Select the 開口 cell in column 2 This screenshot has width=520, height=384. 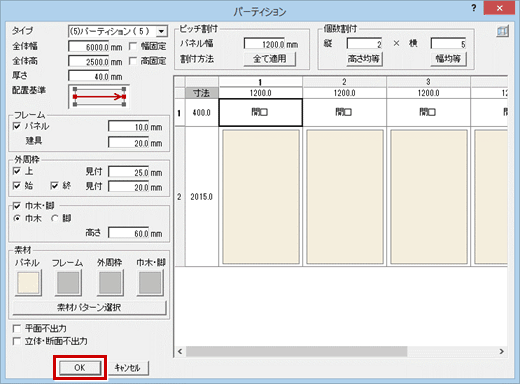(x=344, y=112)
